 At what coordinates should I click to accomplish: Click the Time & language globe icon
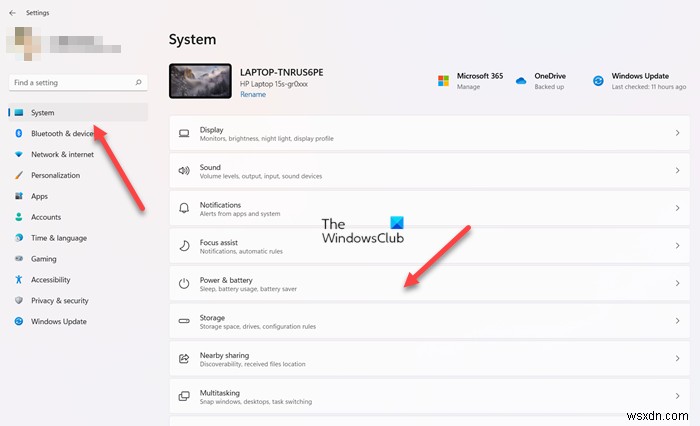click(x=19, y=238)
